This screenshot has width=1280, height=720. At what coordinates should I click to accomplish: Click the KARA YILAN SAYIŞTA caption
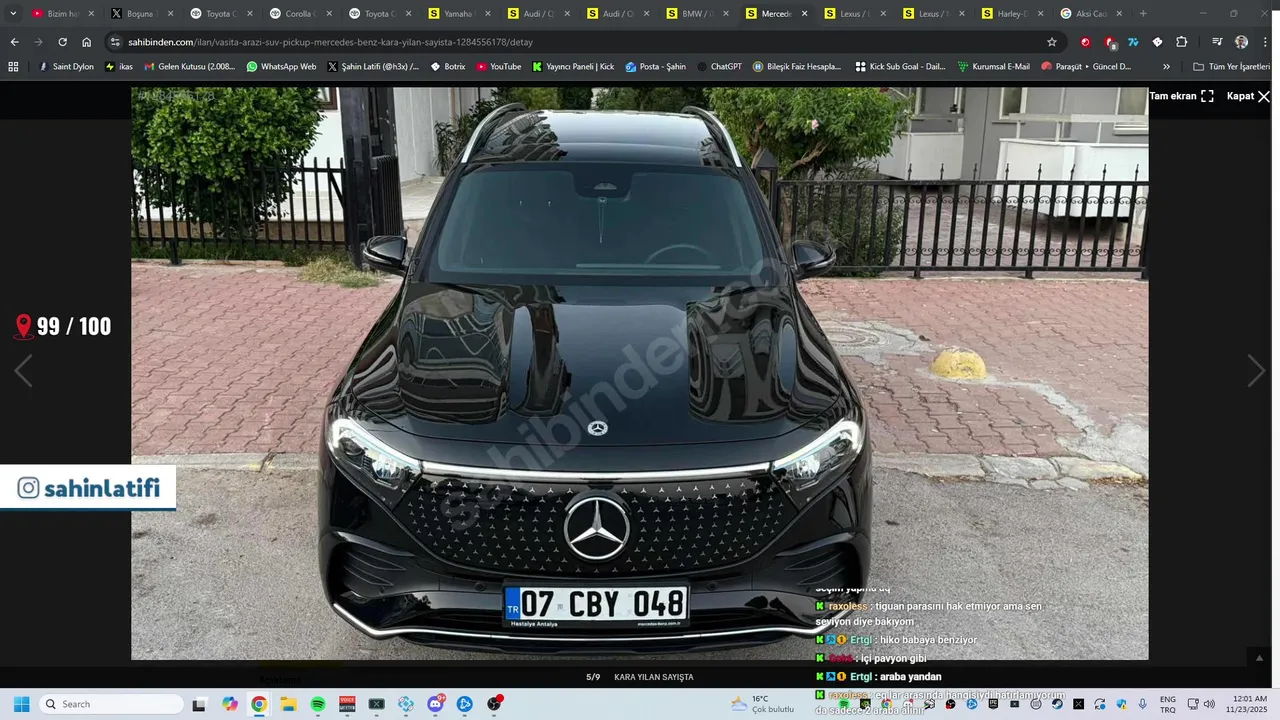654,677
